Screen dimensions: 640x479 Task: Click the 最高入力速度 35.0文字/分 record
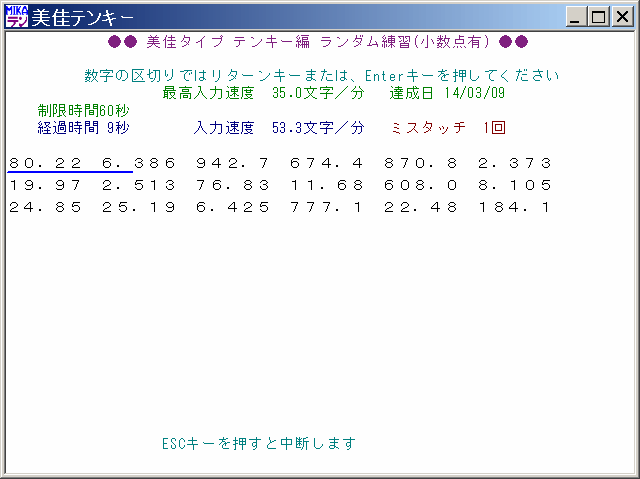[x=264, y=92]
